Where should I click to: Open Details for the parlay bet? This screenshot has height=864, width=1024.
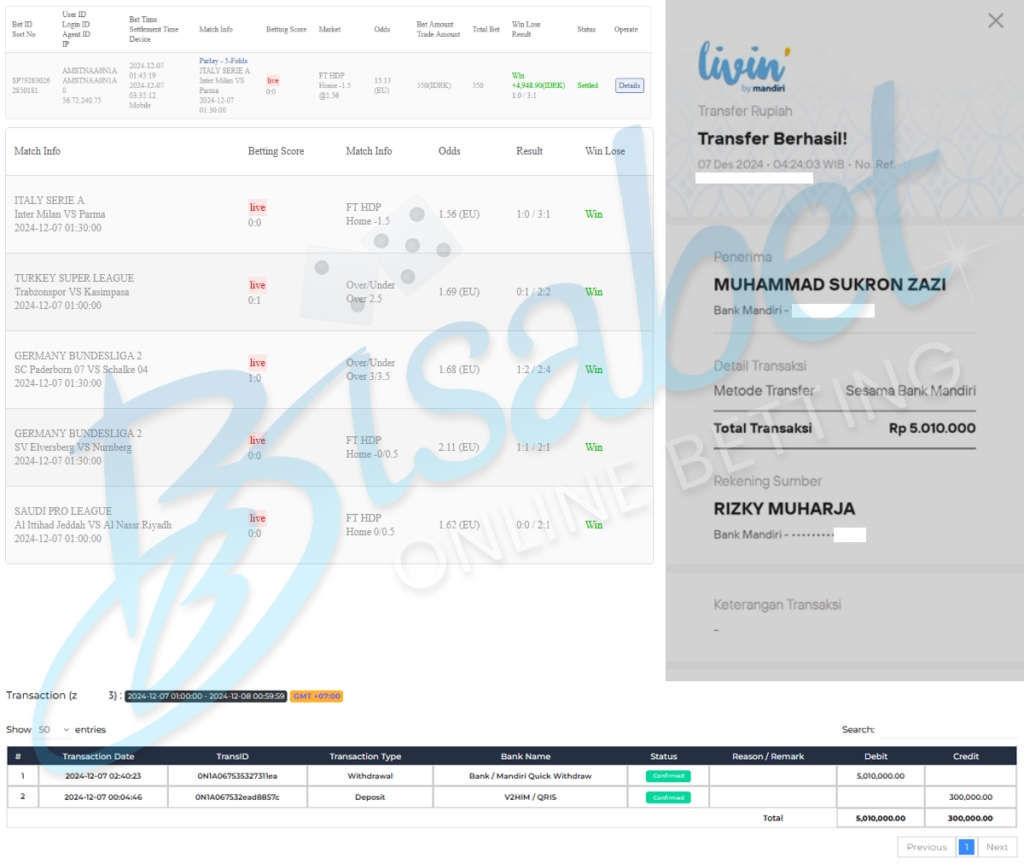click(x=629, y=86)
